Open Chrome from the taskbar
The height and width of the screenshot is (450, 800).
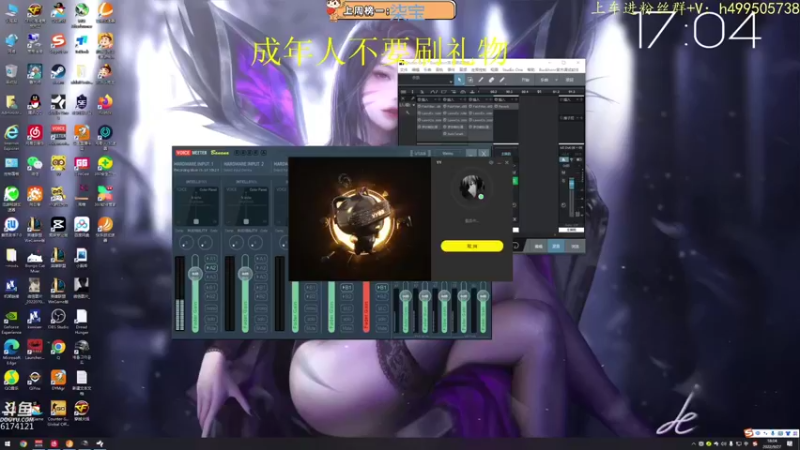point(23,444)
